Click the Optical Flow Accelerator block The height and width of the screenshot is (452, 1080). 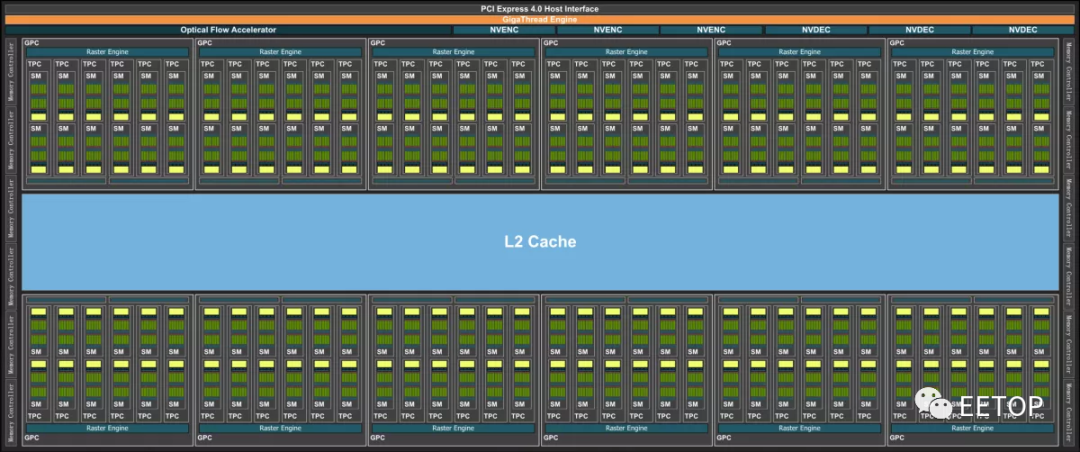click(228, 30)
